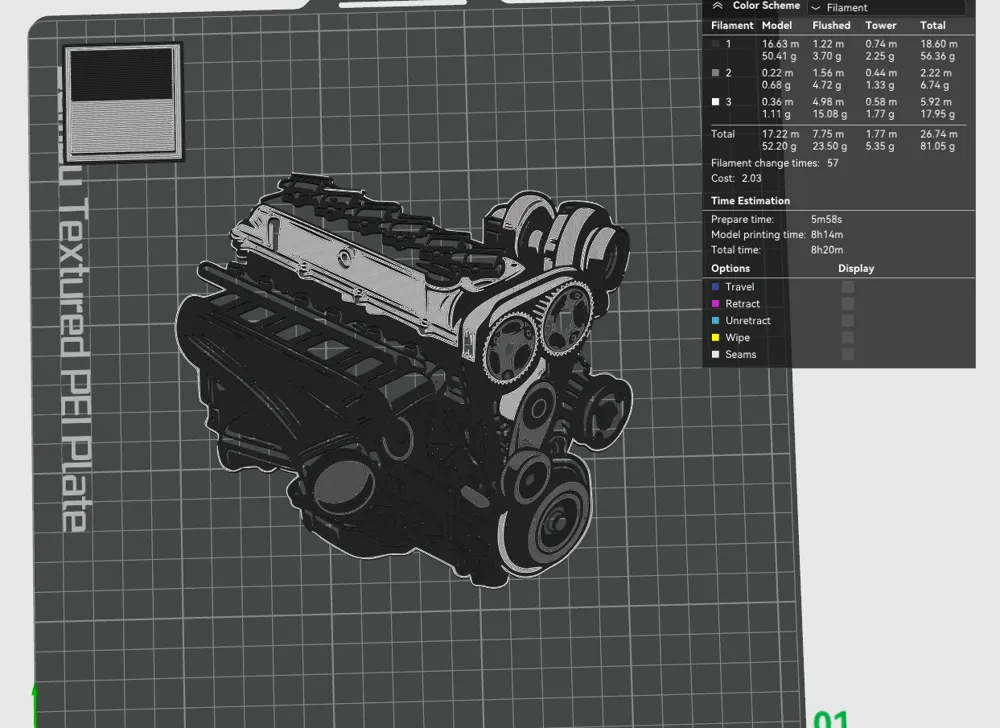This screenshot has height=728, width=1000.
Task: Click filament 2 total '2.22 m'
Action: pyautogui.click(x=936, y=73)
